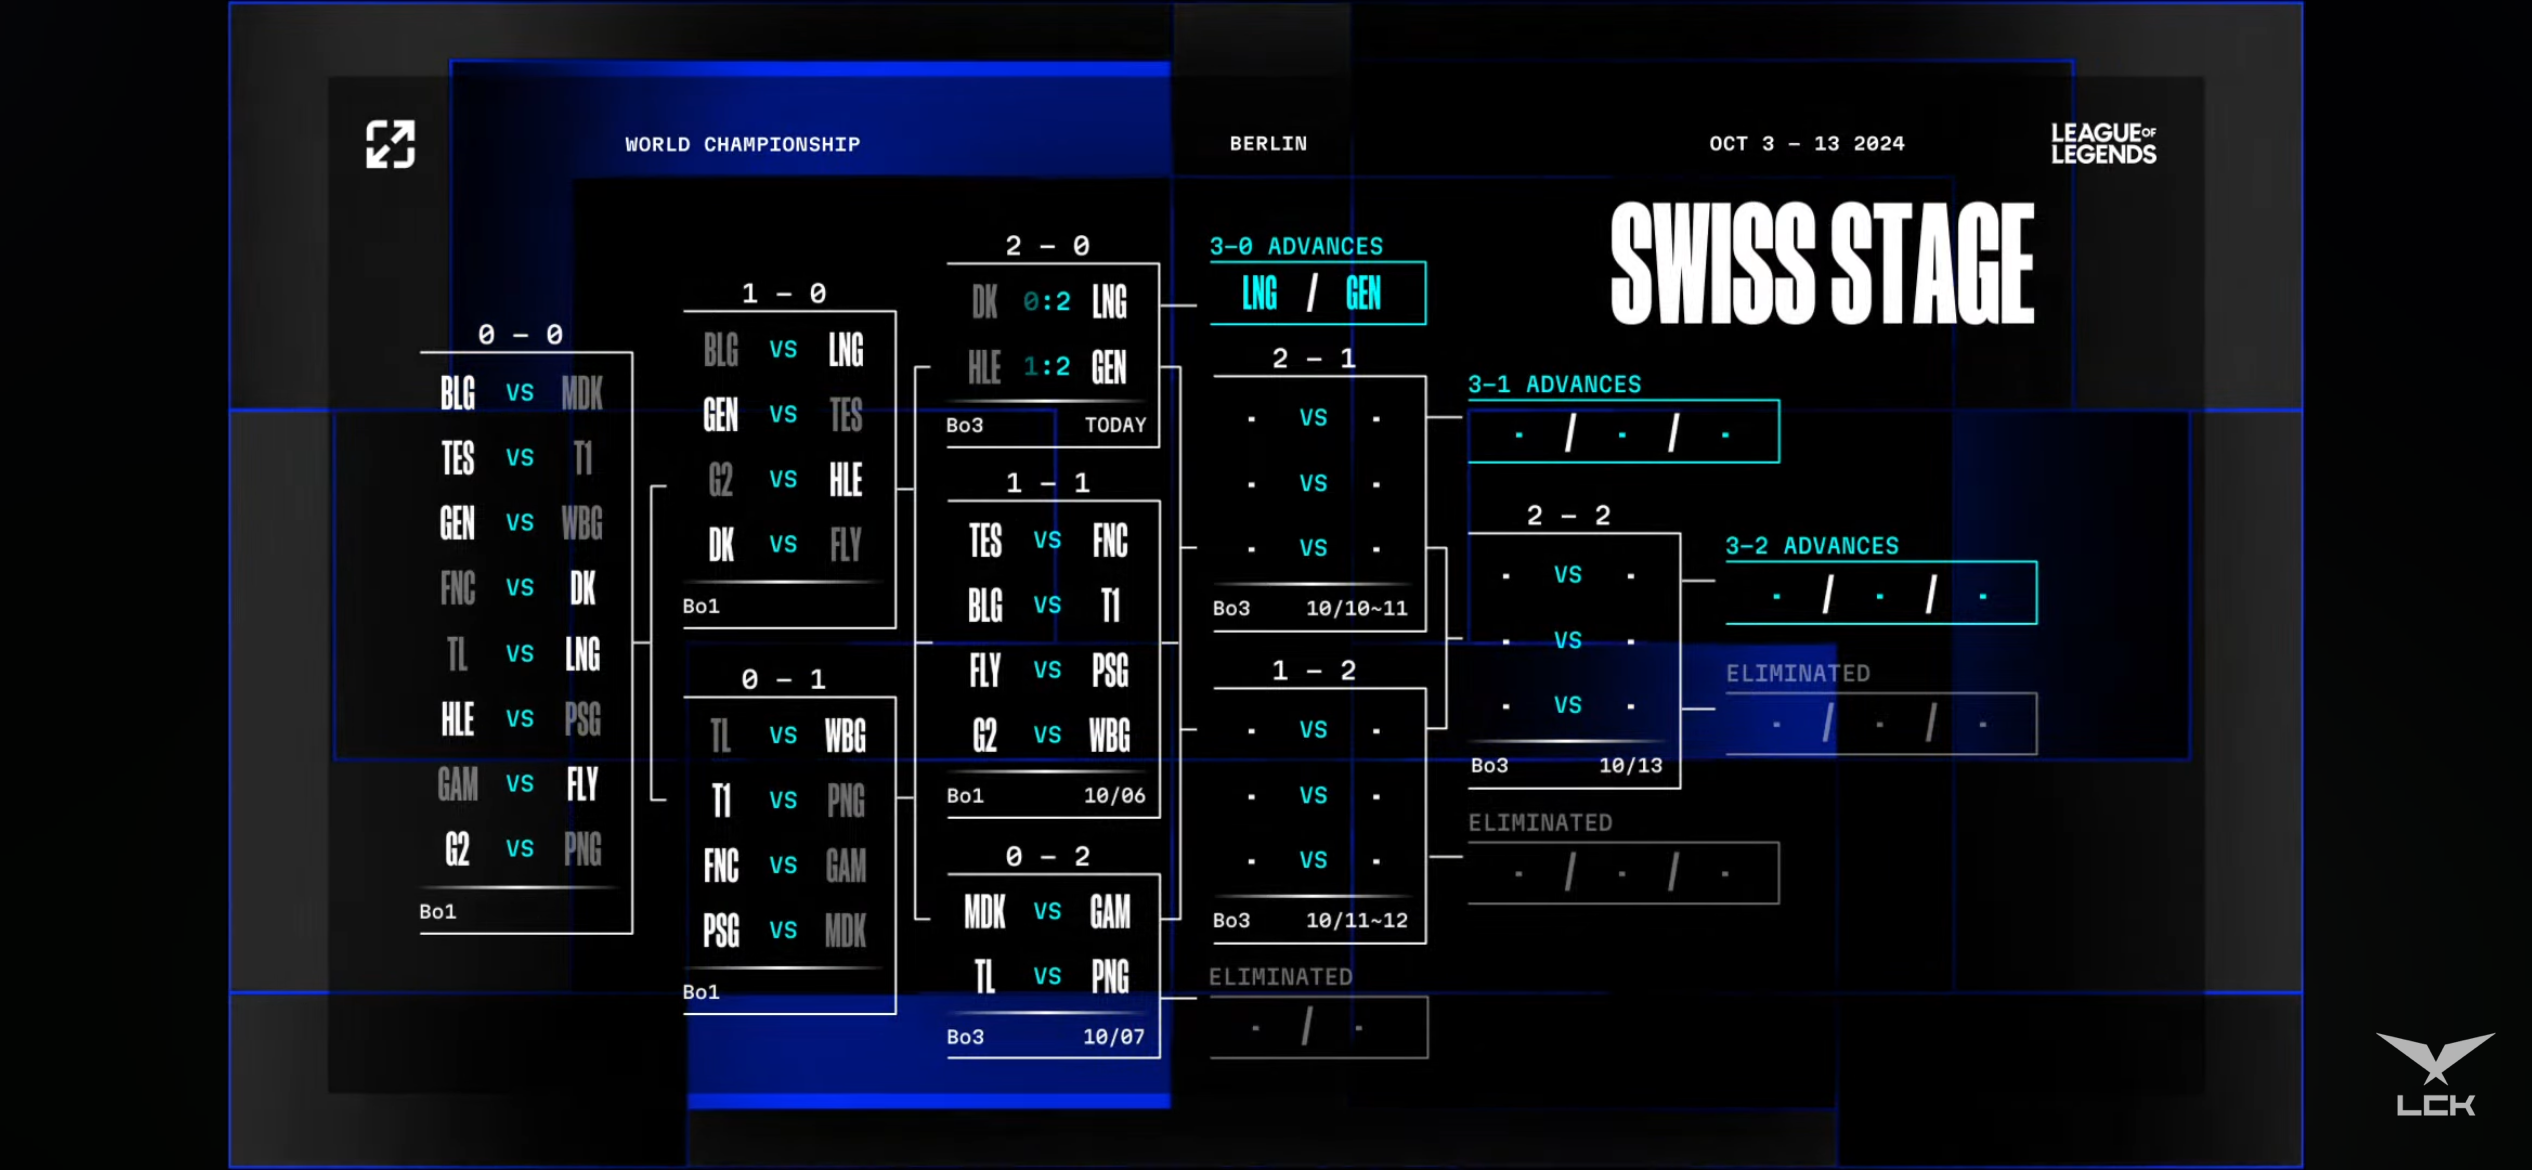
Task: Click the League of Legends logo
Action: point(2104,144)
